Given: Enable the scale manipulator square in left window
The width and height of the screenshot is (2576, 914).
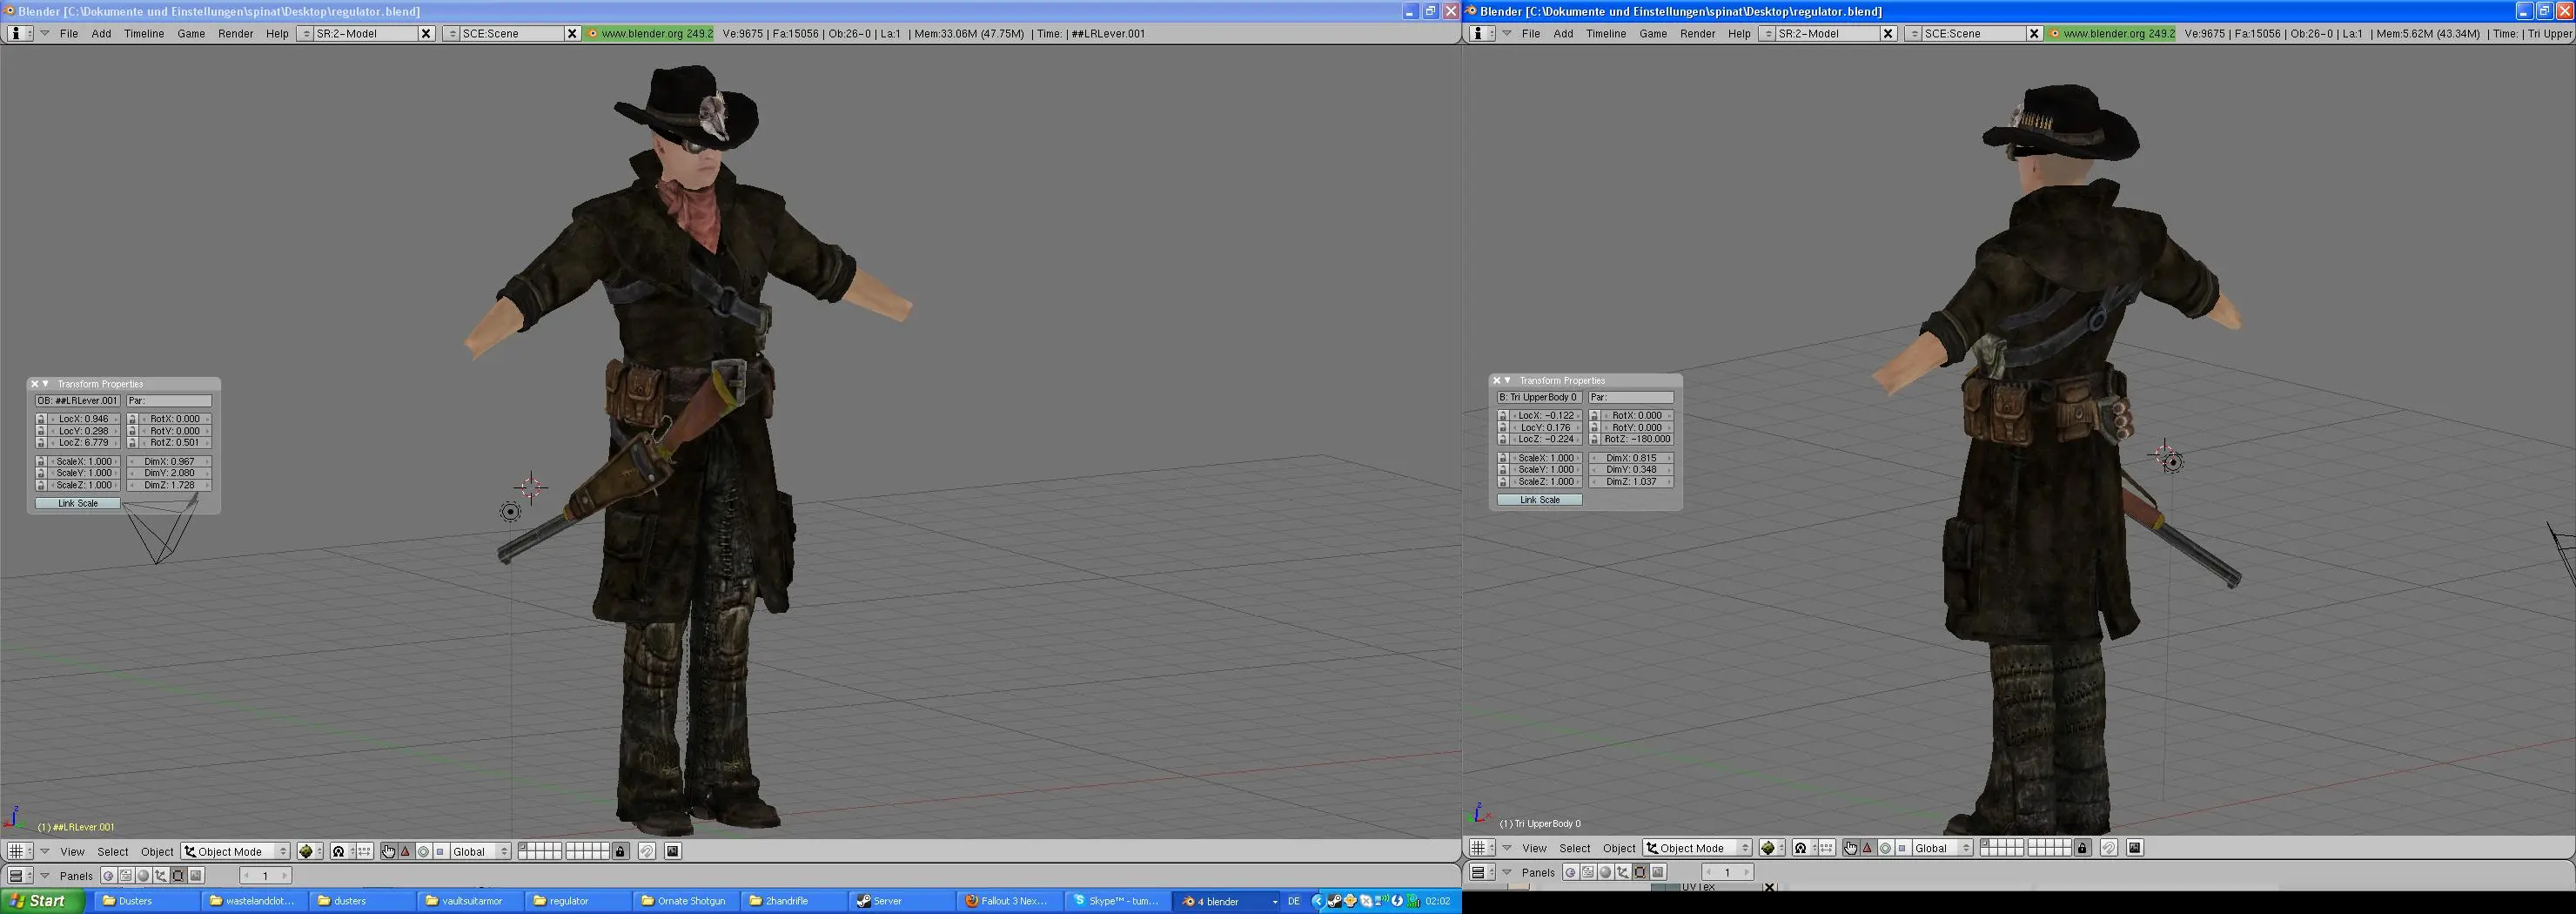Looking at the screenshot, I should click(440, 852).
